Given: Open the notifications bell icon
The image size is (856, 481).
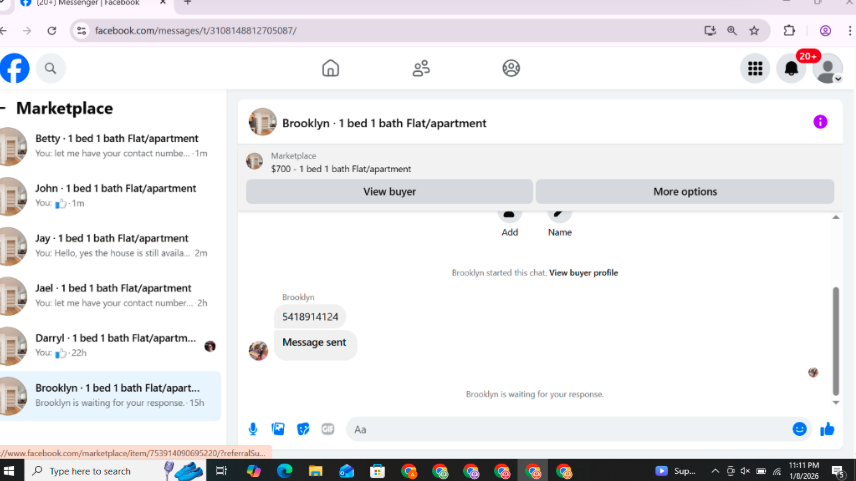Looking at the screenshot, I should click(x=791, y=68).
